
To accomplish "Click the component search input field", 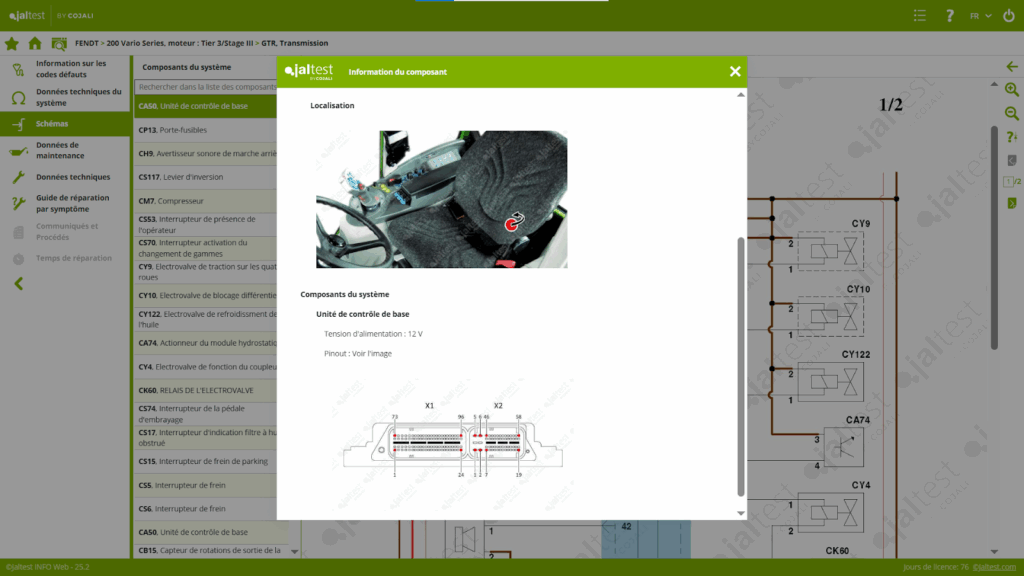I will [x=205, y=87].
